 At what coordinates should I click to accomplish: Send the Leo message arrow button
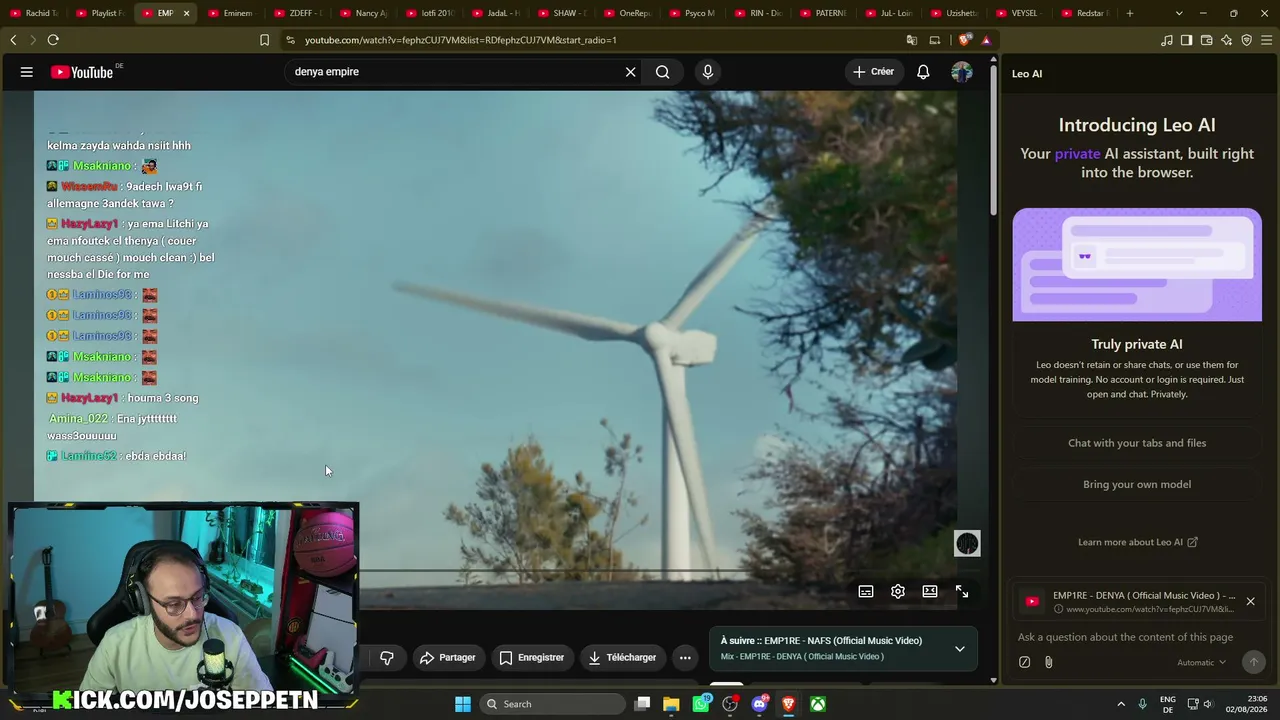(1253, 662)
